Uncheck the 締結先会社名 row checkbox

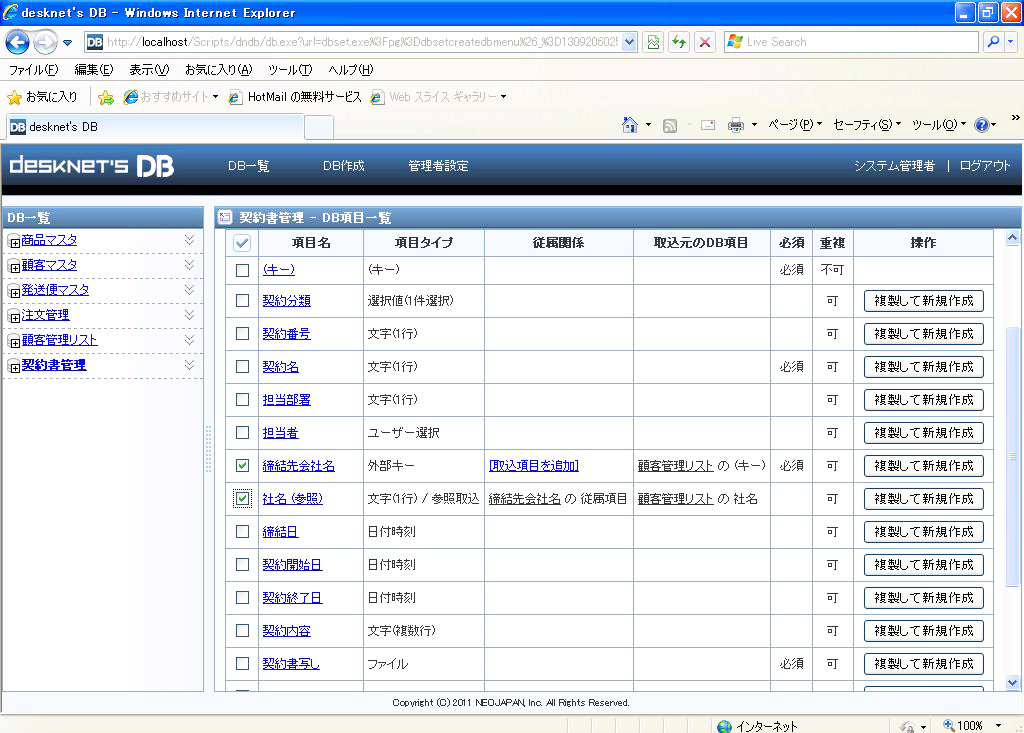coord(242,466)
